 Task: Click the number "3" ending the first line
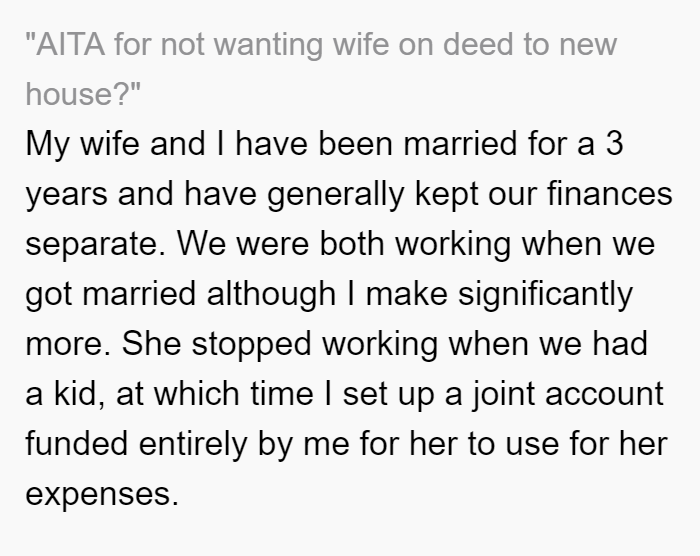click(614, 143)
